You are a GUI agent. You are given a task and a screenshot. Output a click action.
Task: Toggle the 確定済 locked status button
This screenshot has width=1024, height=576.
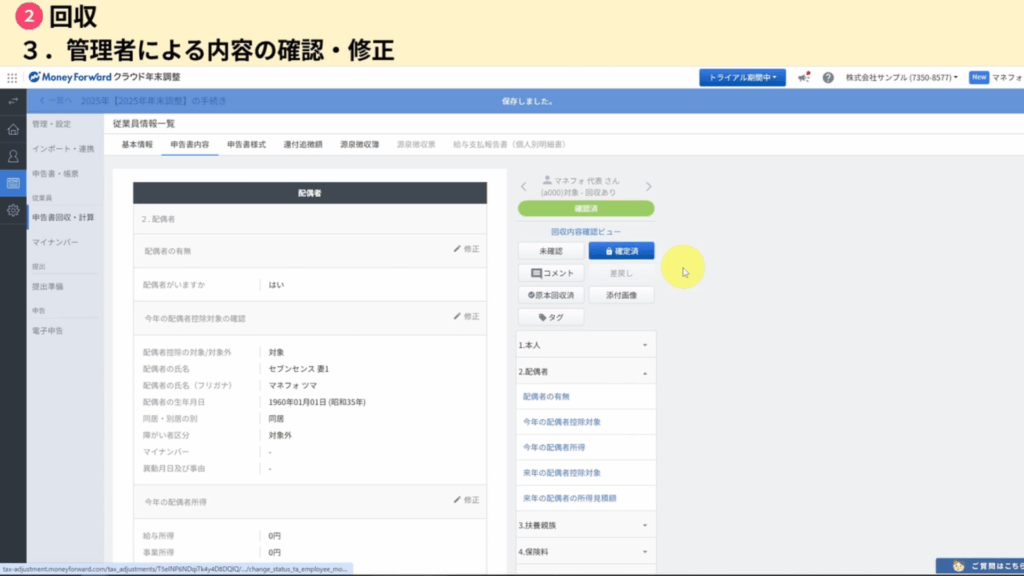pyautogui.click(x=621, y=250)
